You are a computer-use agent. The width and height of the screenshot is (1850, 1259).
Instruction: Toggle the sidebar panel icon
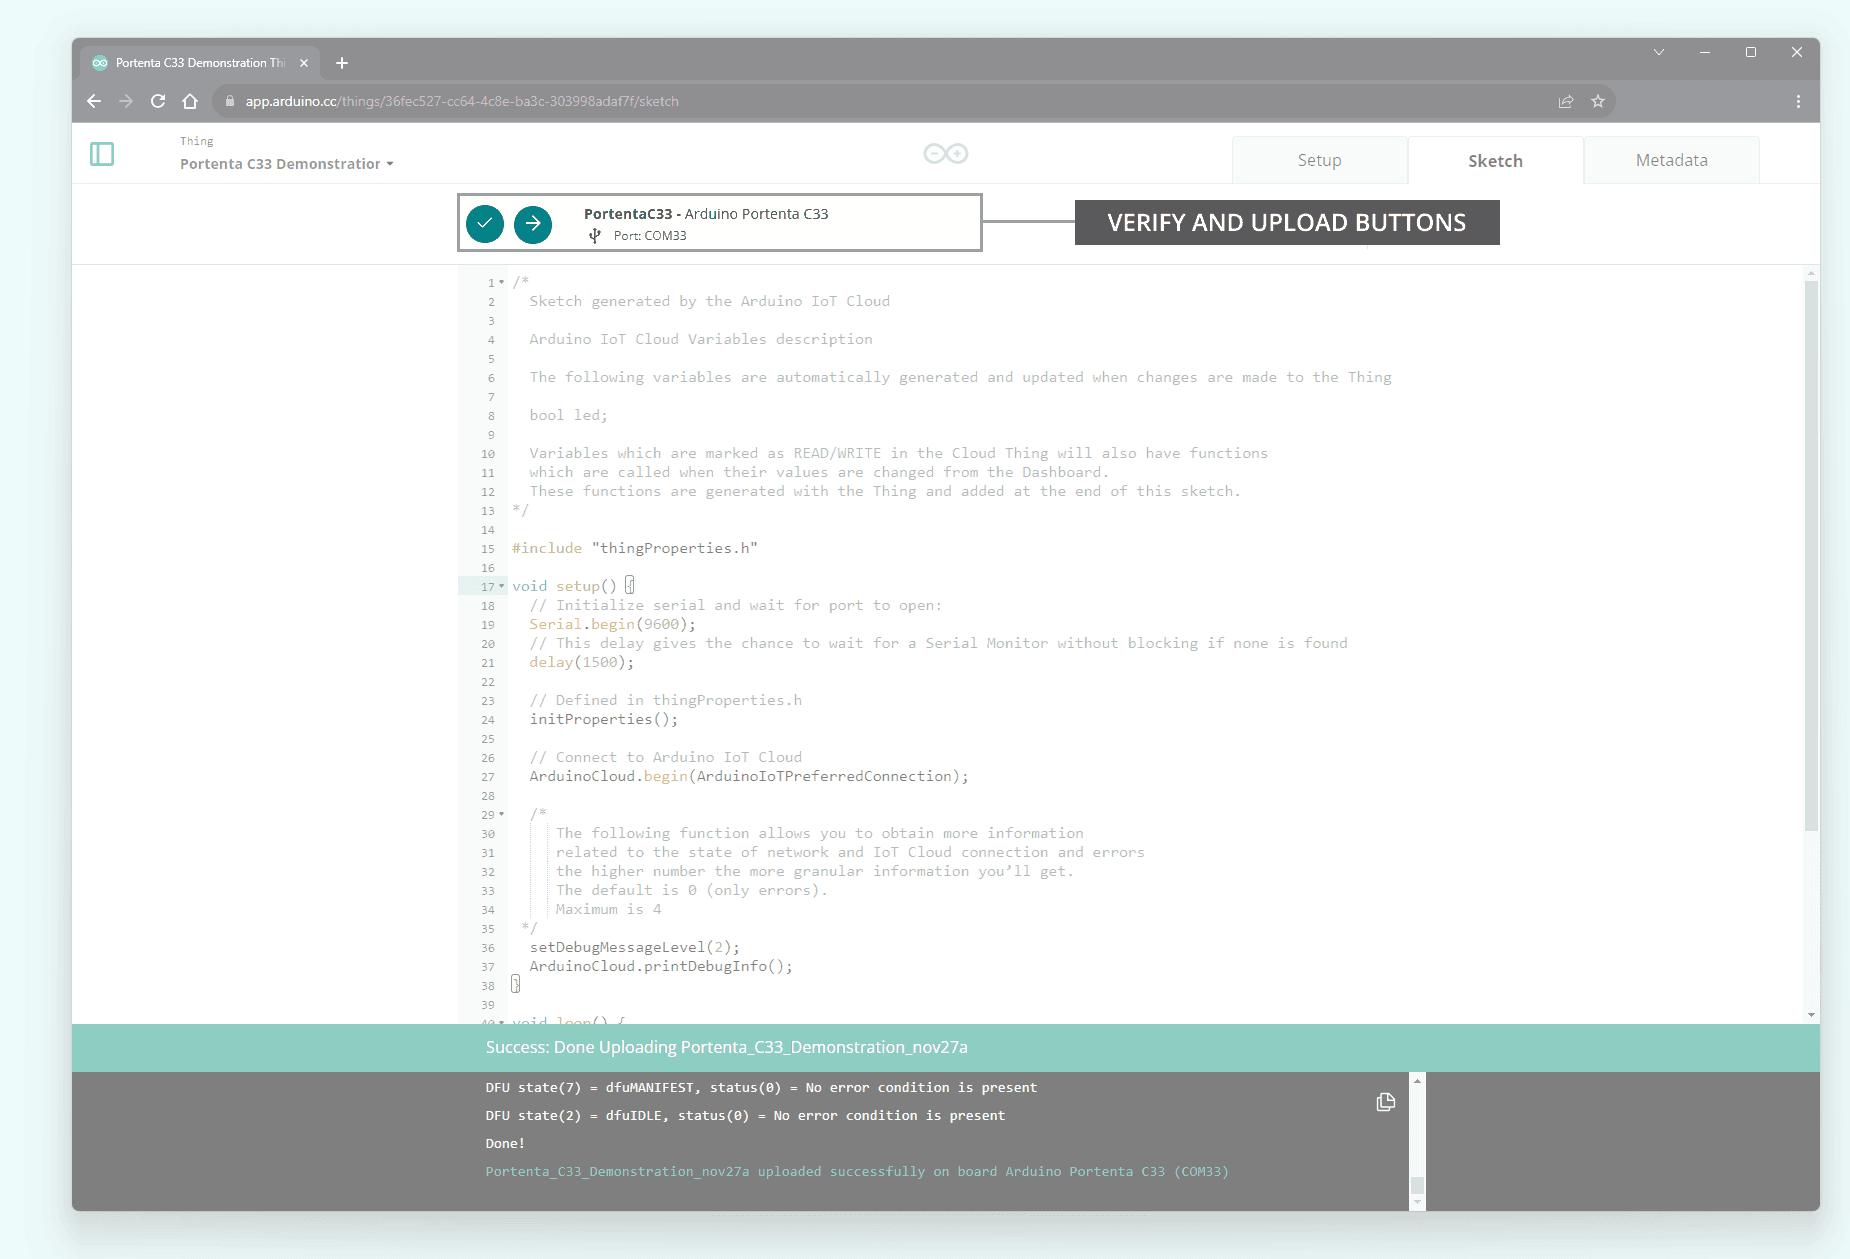(x=102, y=154)
